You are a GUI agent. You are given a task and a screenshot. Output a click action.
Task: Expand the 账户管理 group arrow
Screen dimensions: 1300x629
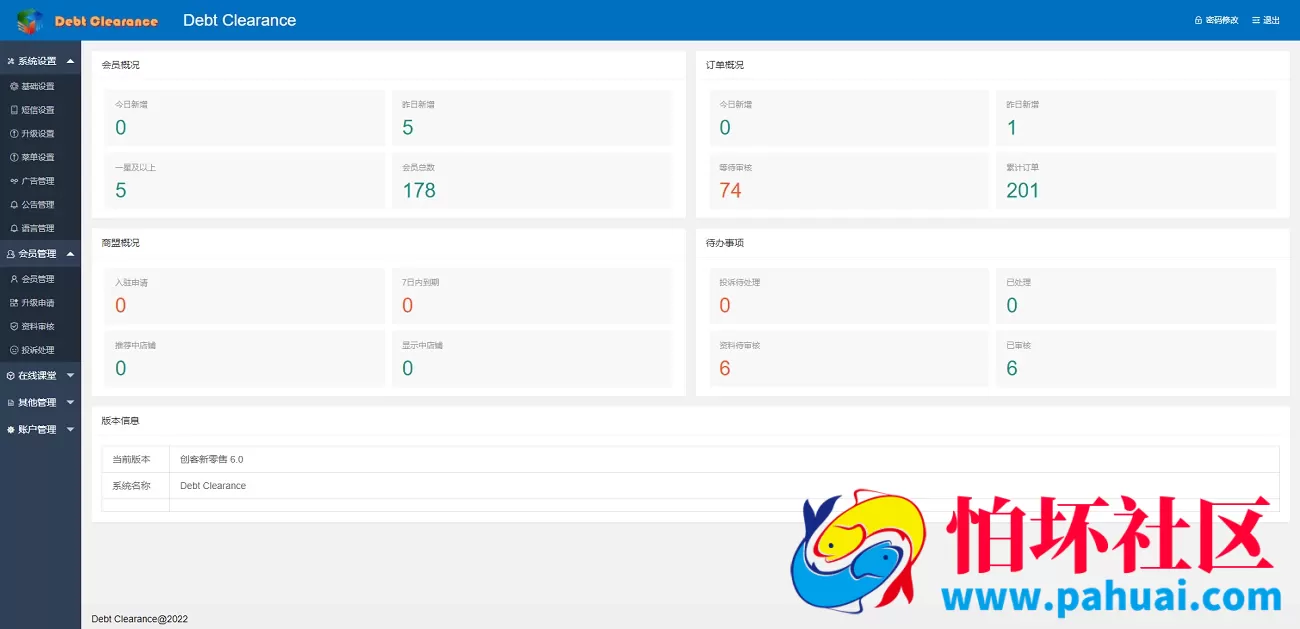(x=70, y=429)
